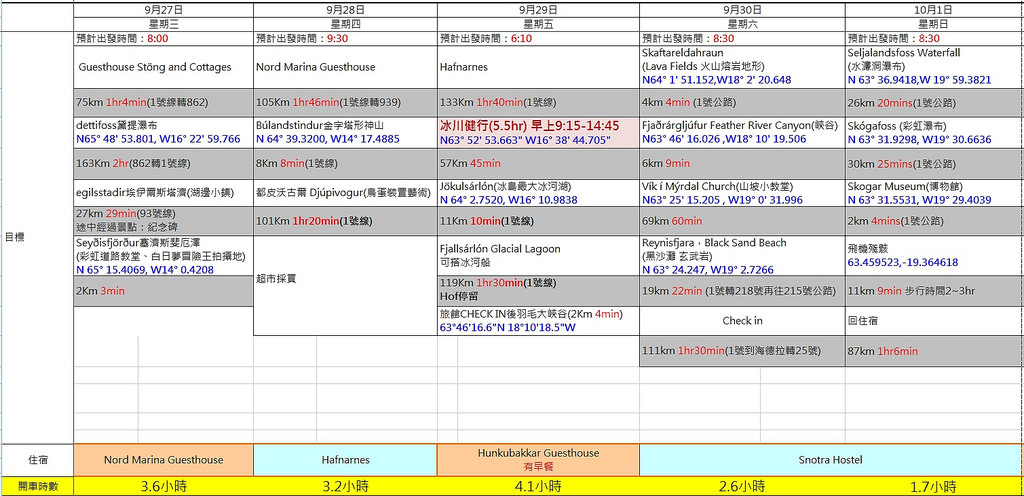
Task: Click the 101Km 1hr20min drive cell
Action: click(345, 221)
